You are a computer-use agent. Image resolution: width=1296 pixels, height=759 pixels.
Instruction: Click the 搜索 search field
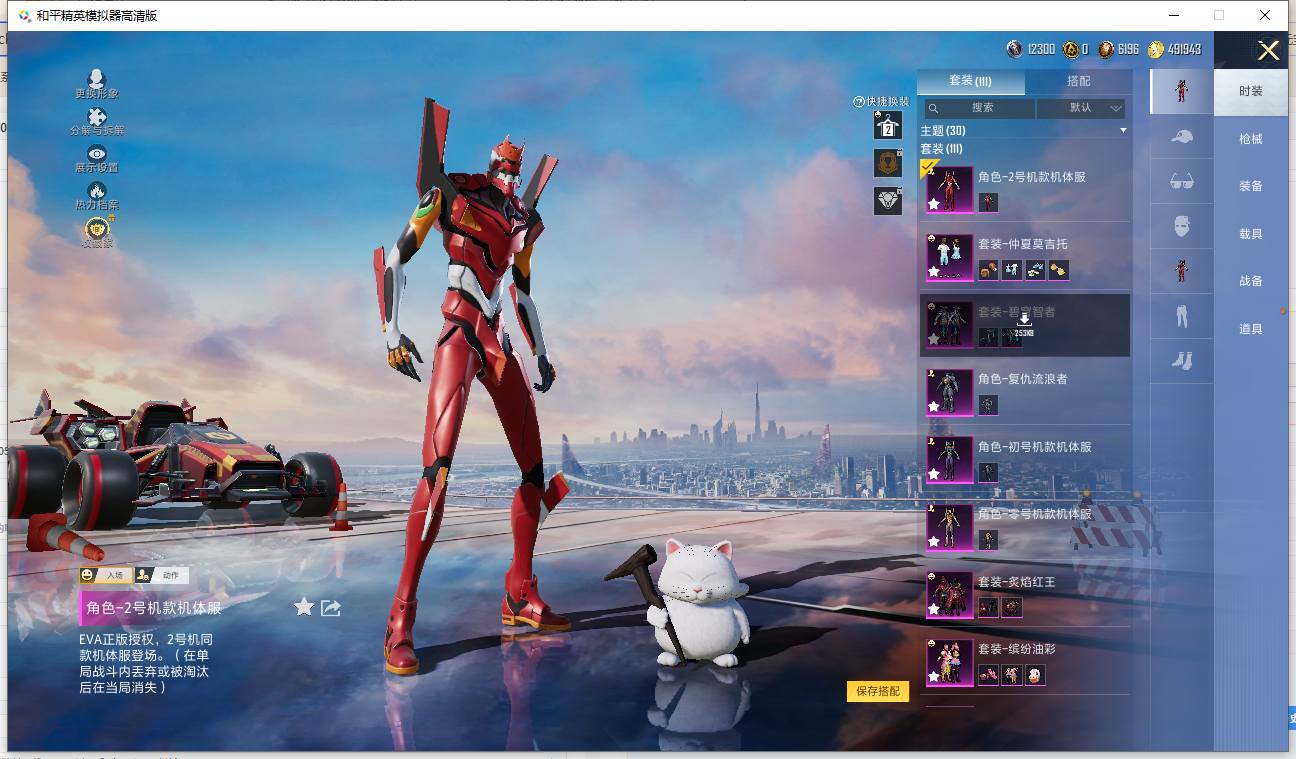tap(979, 108)
